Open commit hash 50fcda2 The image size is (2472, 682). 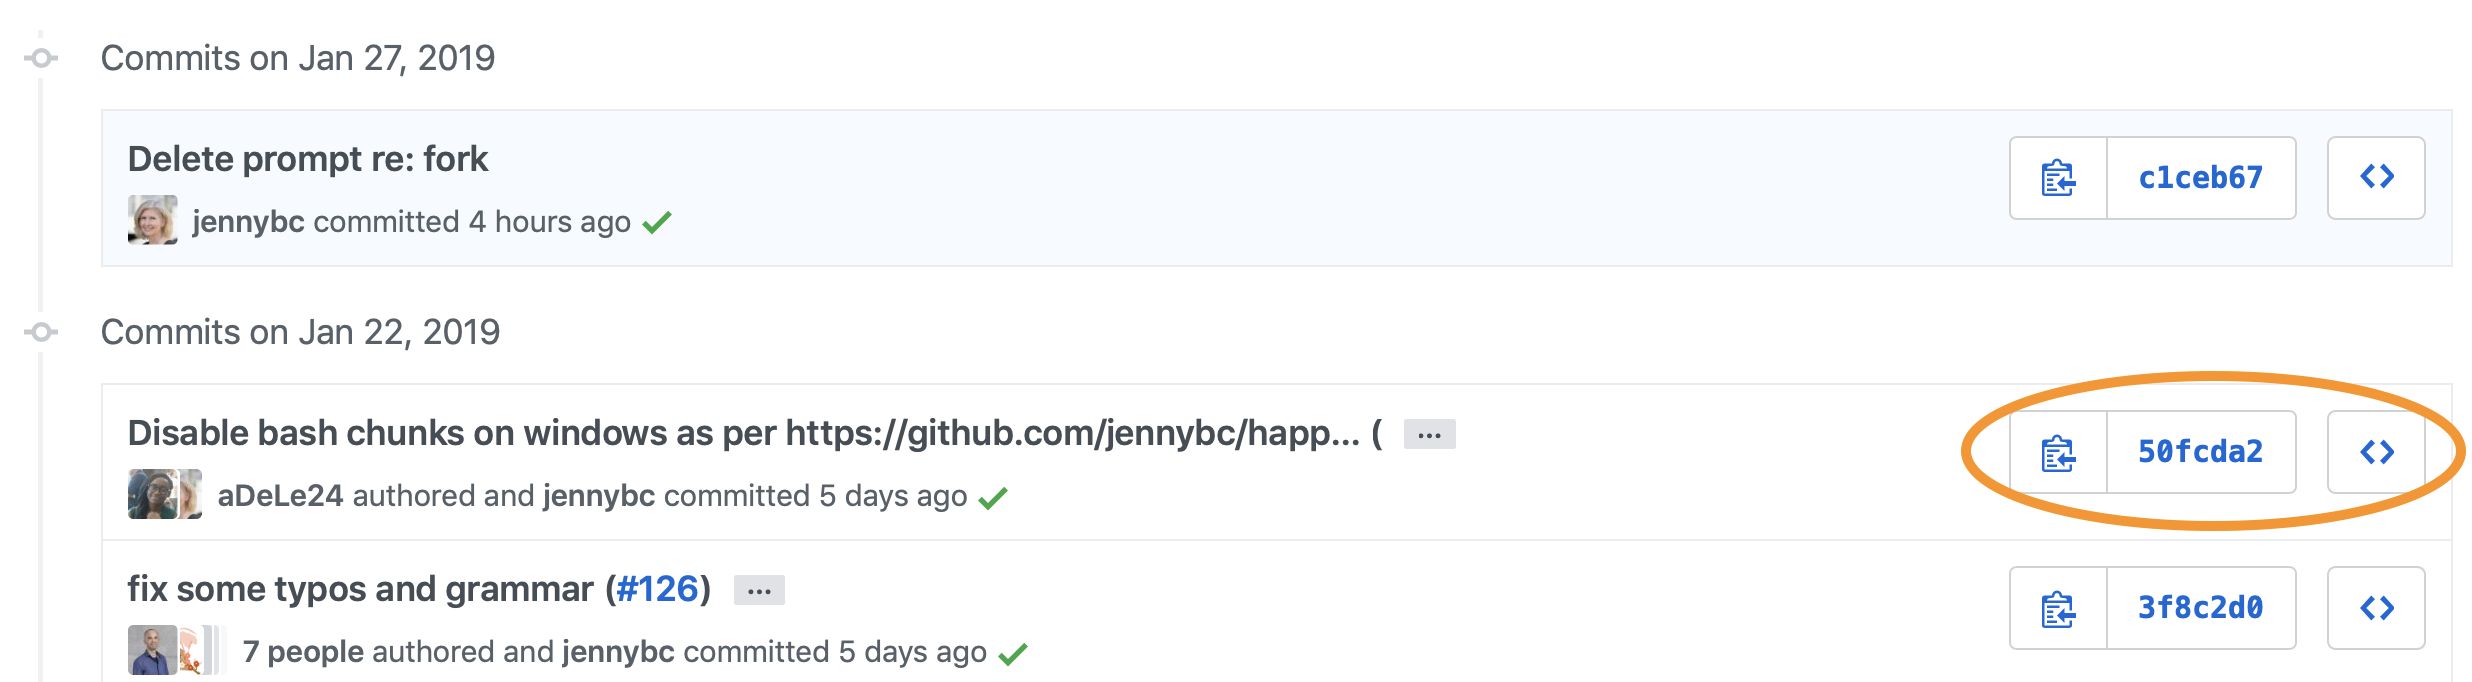tap(2200, 452)
